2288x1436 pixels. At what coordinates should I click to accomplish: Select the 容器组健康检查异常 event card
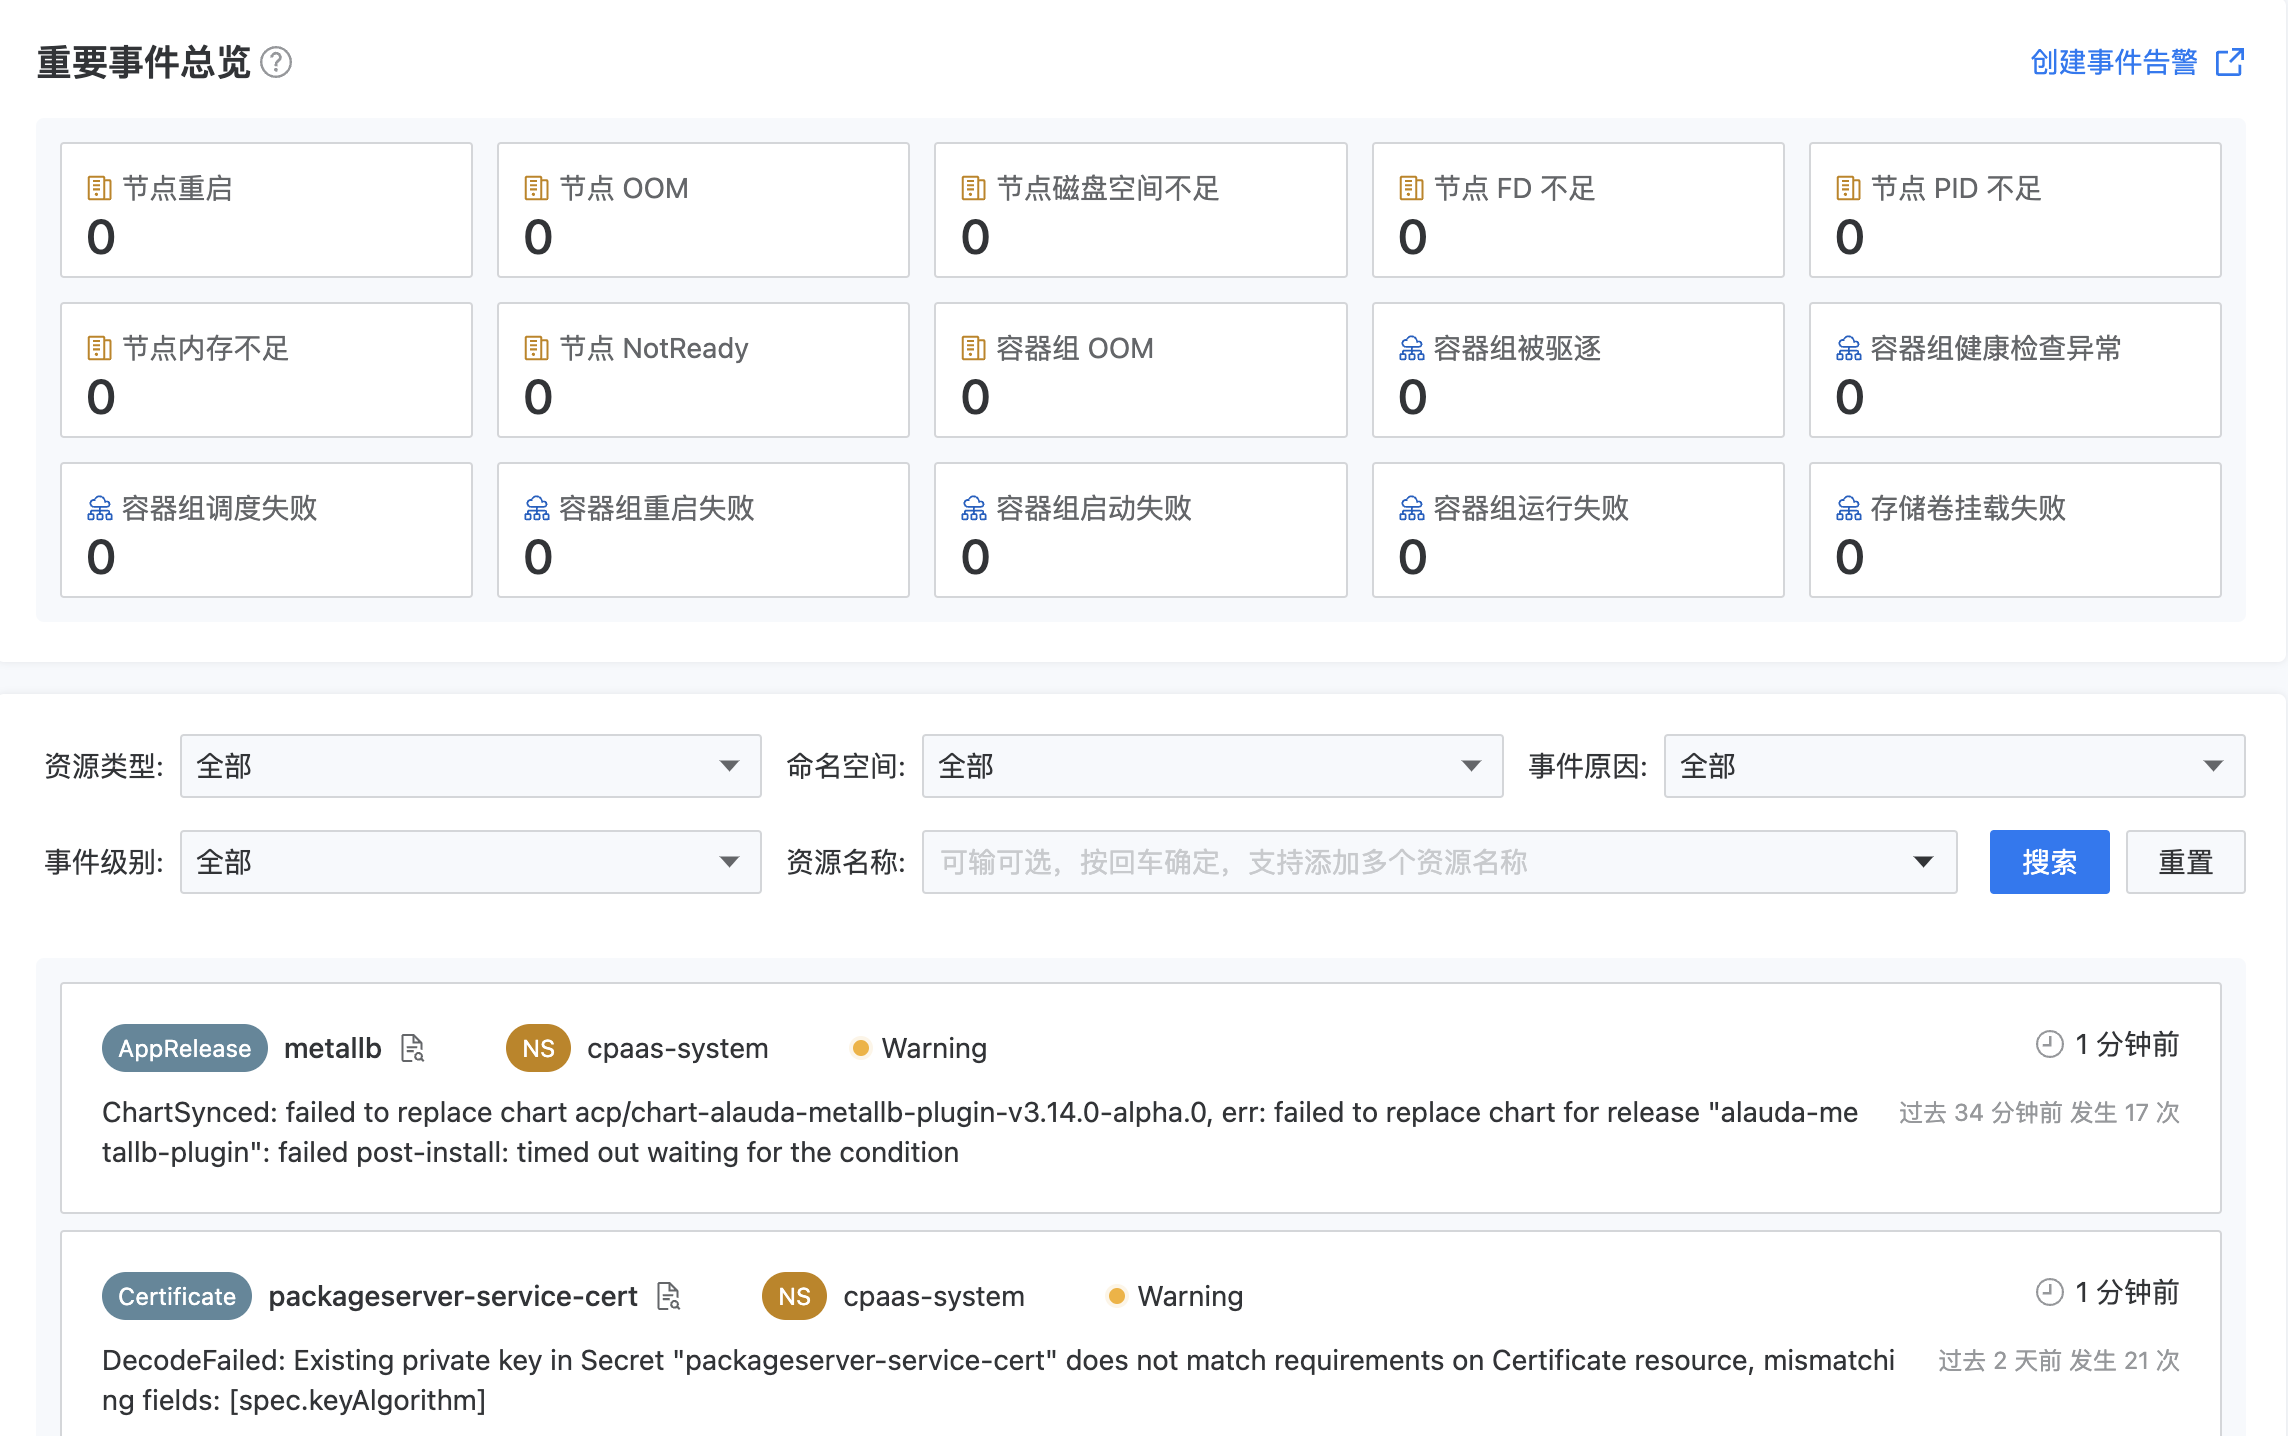pos(2014,370)
